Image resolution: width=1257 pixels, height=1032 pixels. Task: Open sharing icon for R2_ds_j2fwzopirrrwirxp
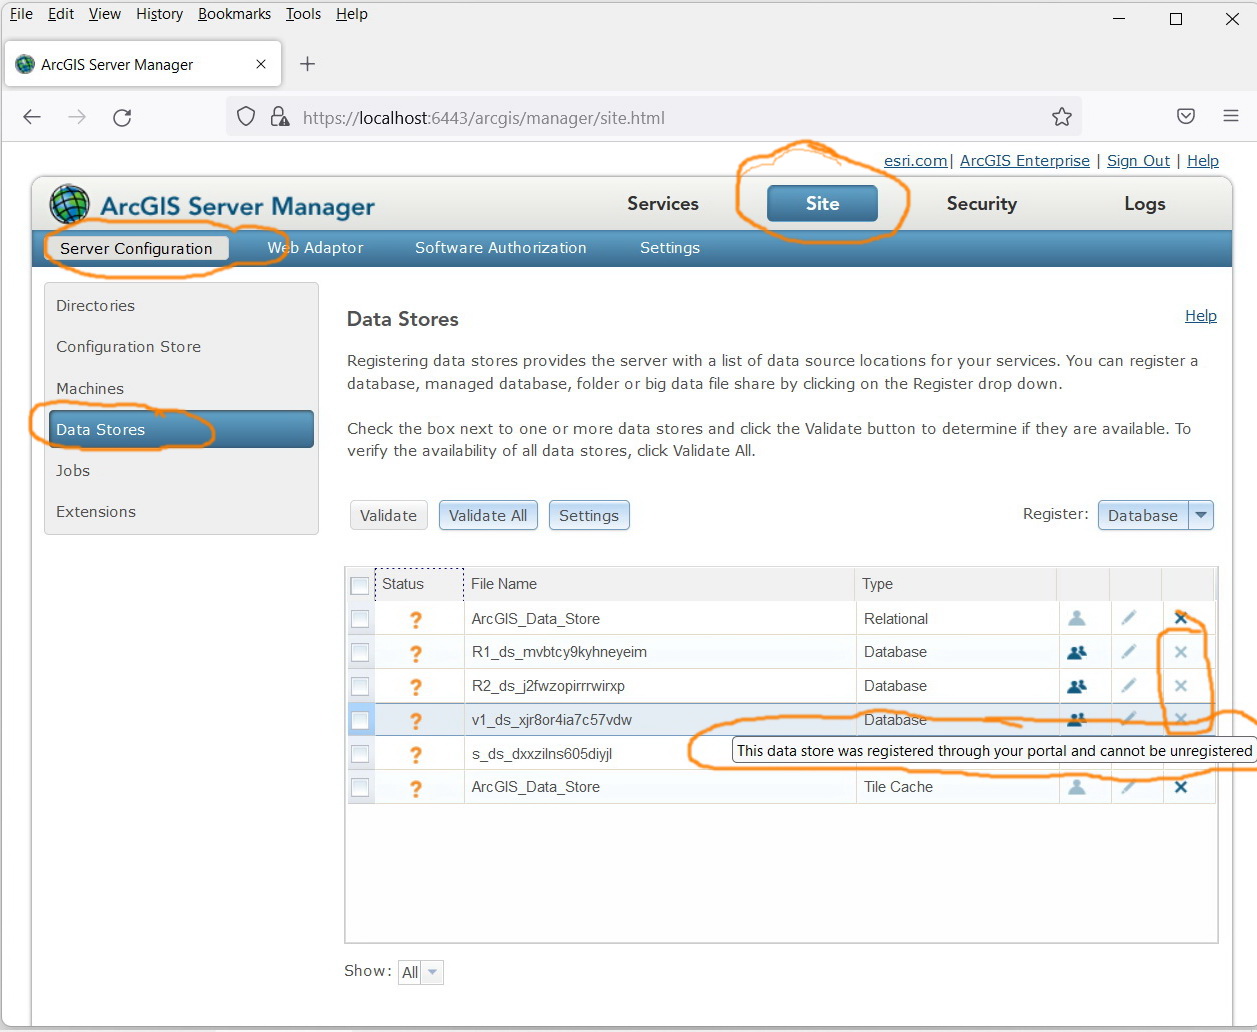[1077, 686]
